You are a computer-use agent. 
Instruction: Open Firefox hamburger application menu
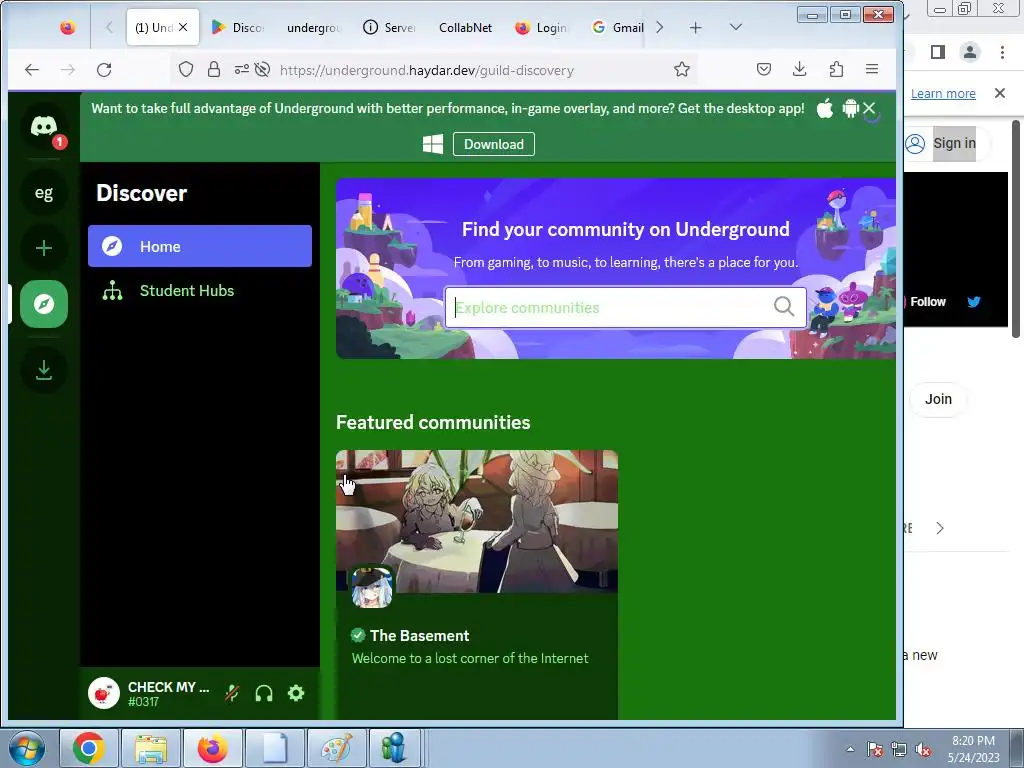(872, 69)
